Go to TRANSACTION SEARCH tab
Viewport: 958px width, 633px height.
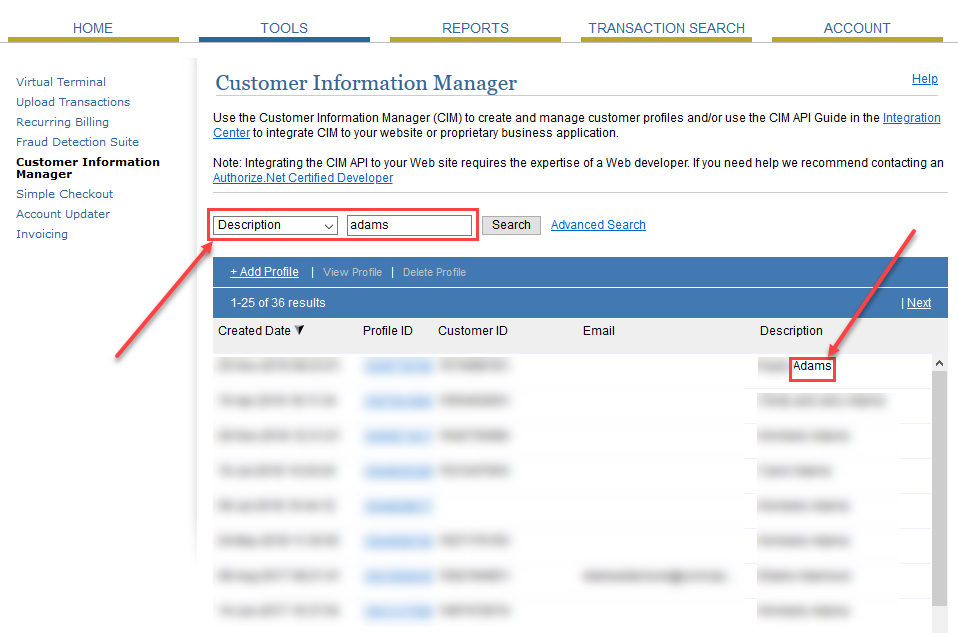coord(667,28)
